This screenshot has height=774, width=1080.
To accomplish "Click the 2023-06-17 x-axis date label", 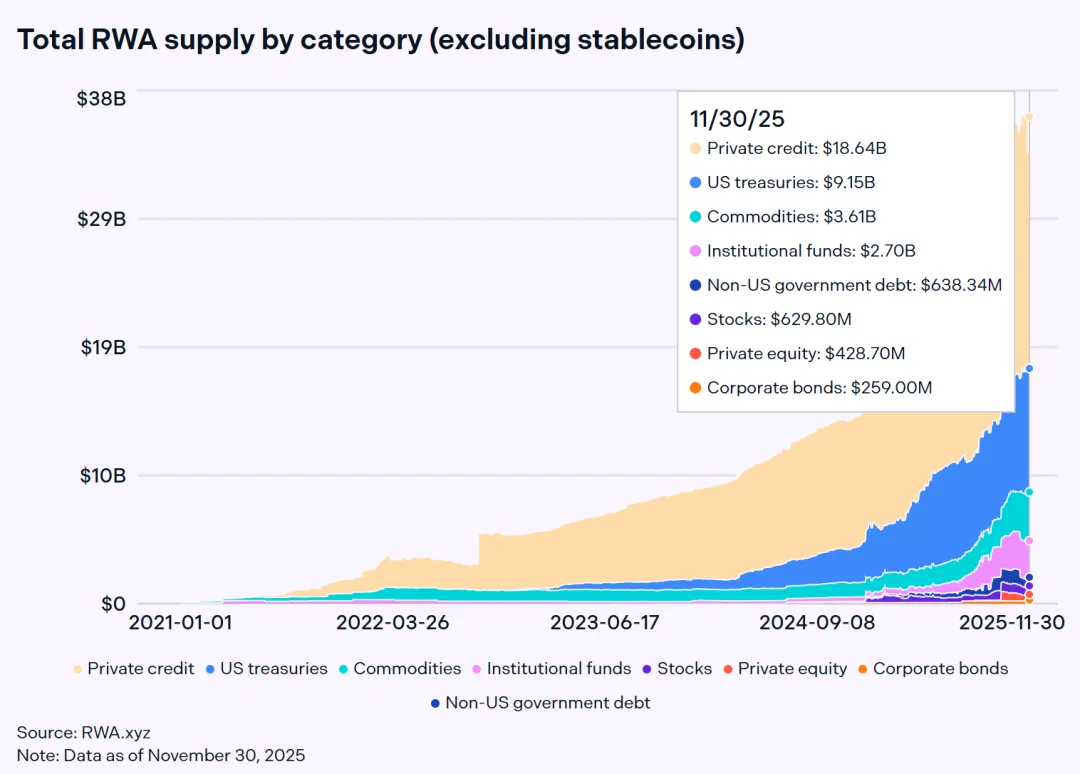I will click(x=607, y=622).
